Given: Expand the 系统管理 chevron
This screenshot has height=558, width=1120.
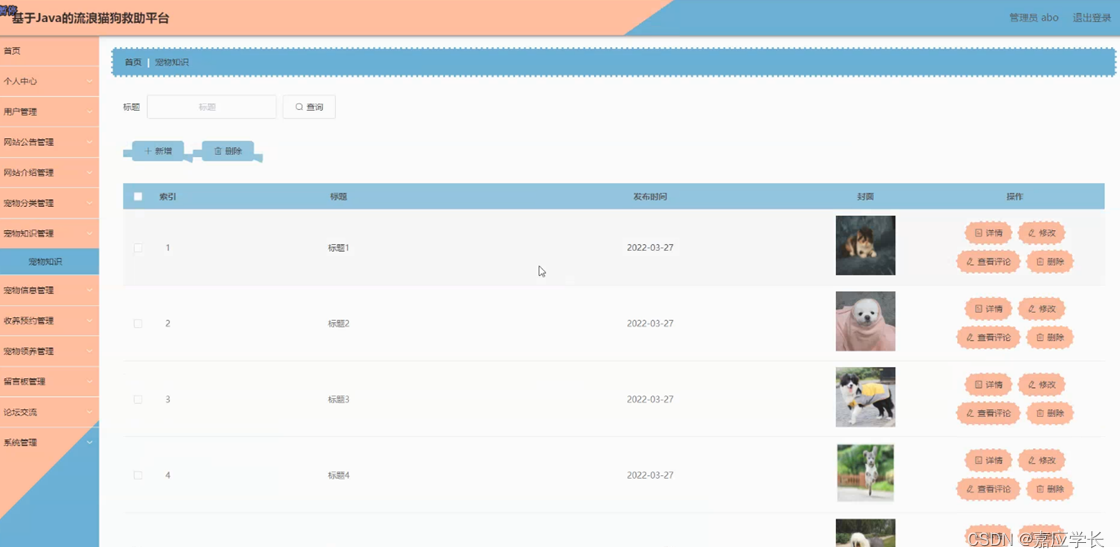Looking at the screenshot, I should (89, 442).
